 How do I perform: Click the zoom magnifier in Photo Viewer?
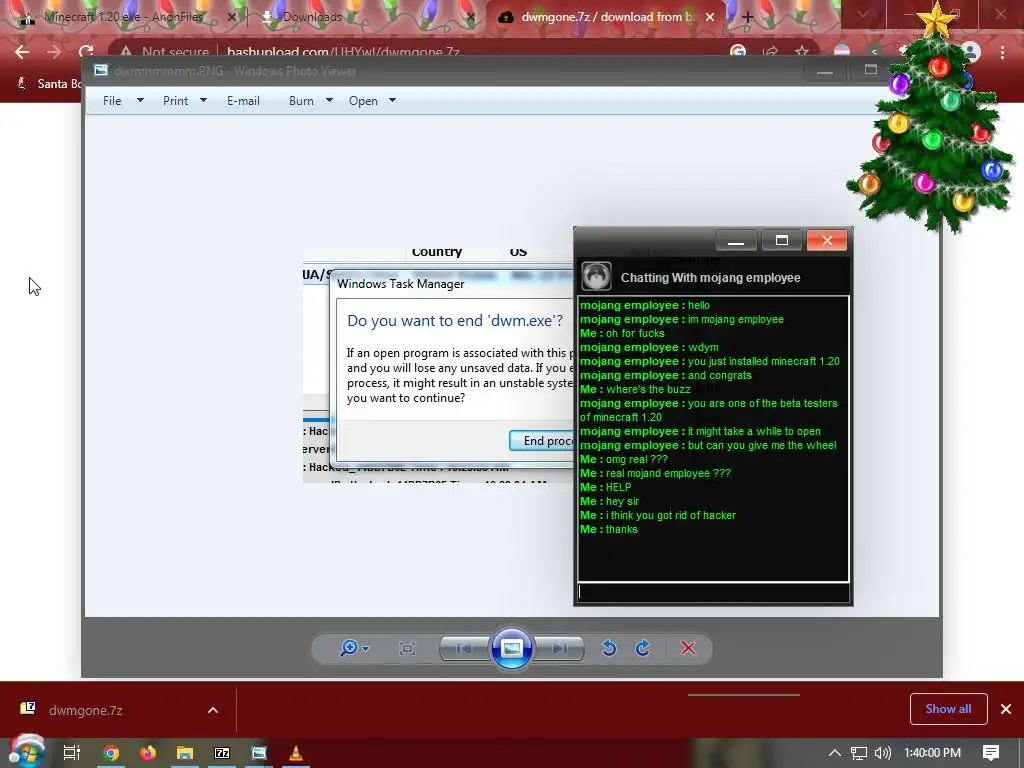click(349, 648)
